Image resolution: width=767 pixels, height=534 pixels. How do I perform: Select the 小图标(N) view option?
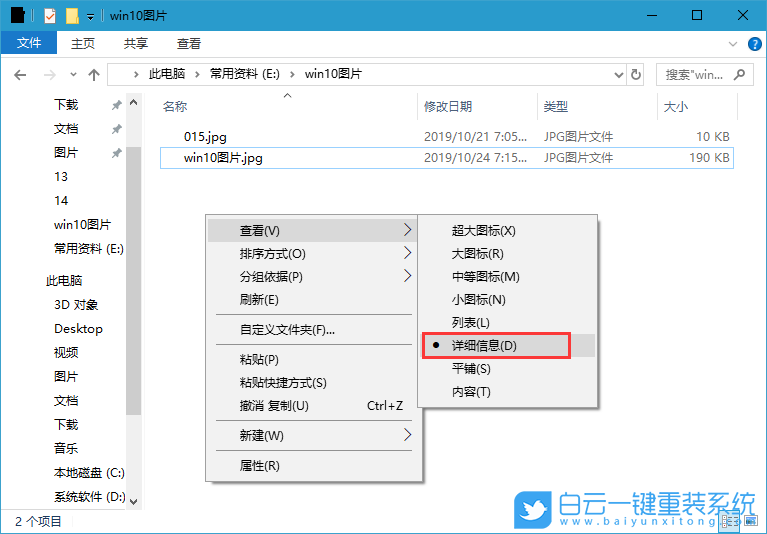click(508, 300)
